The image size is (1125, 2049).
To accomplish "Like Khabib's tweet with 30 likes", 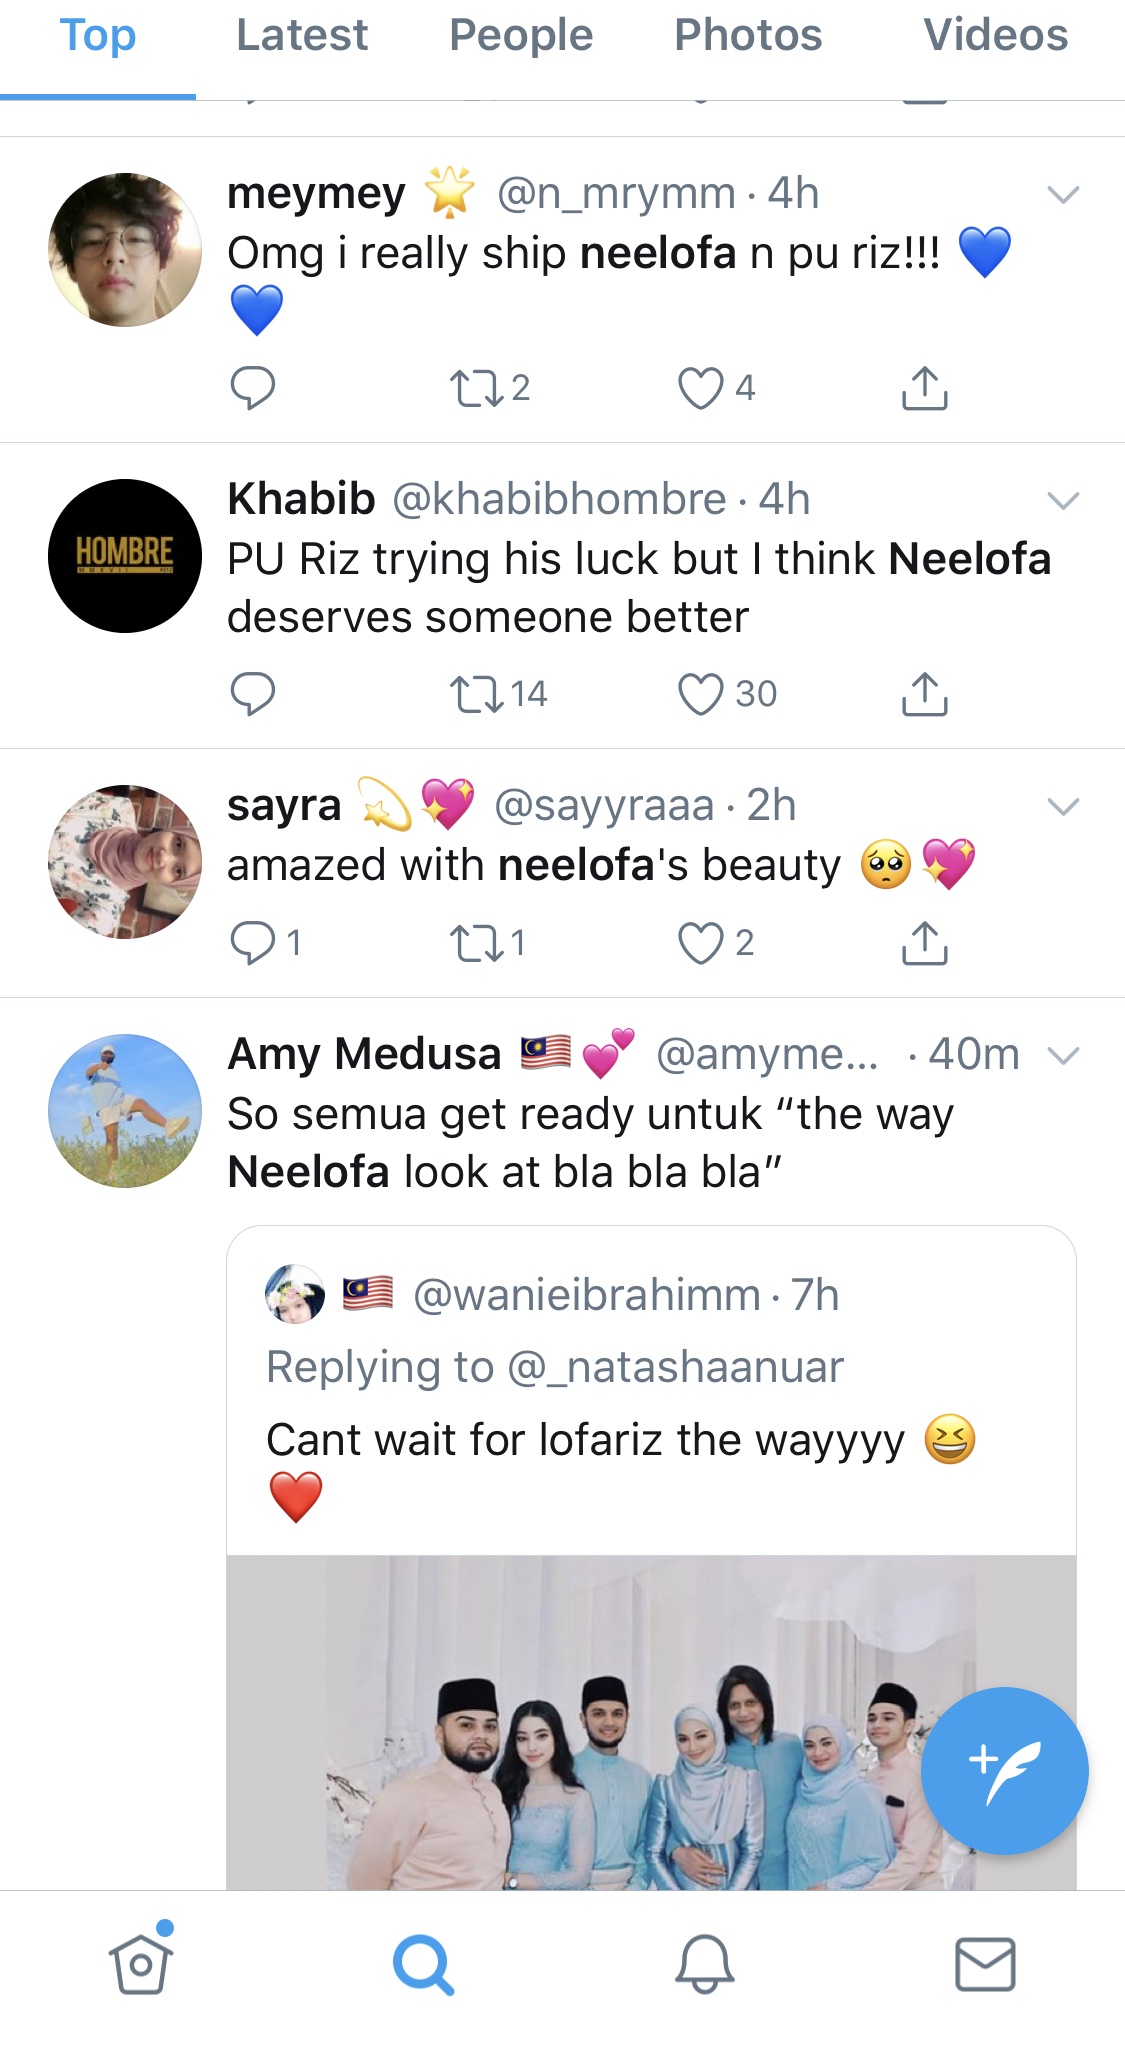I will pyautogui.click(x=700, y=694).
